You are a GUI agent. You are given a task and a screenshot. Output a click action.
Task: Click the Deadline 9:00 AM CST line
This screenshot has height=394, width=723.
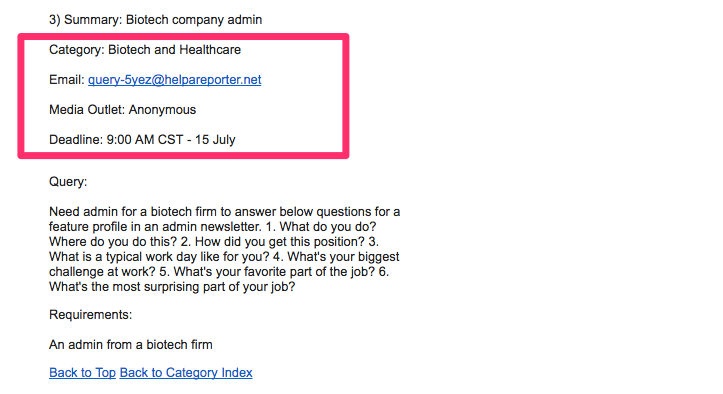pyautogui.click(x=142, y=140)
